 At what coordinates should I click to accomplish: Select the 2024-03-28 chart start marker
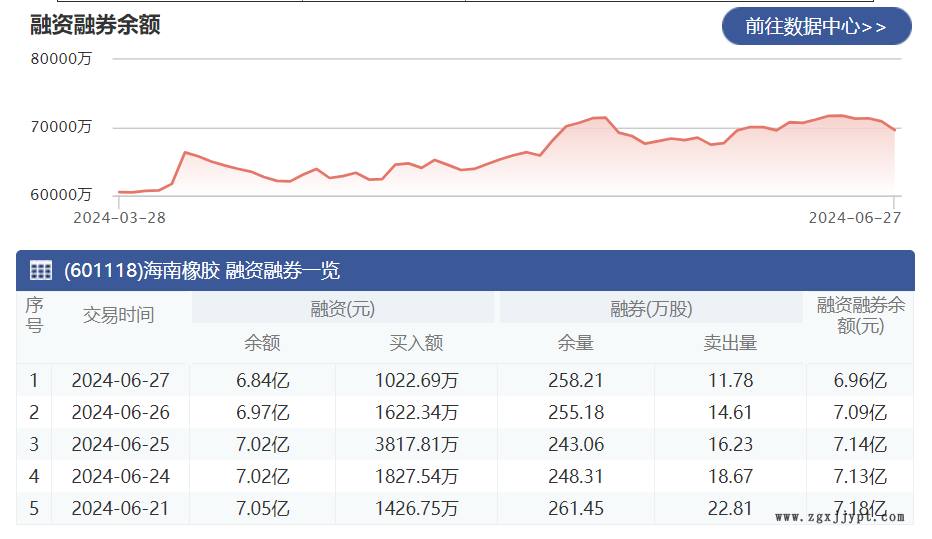[119, 218]
